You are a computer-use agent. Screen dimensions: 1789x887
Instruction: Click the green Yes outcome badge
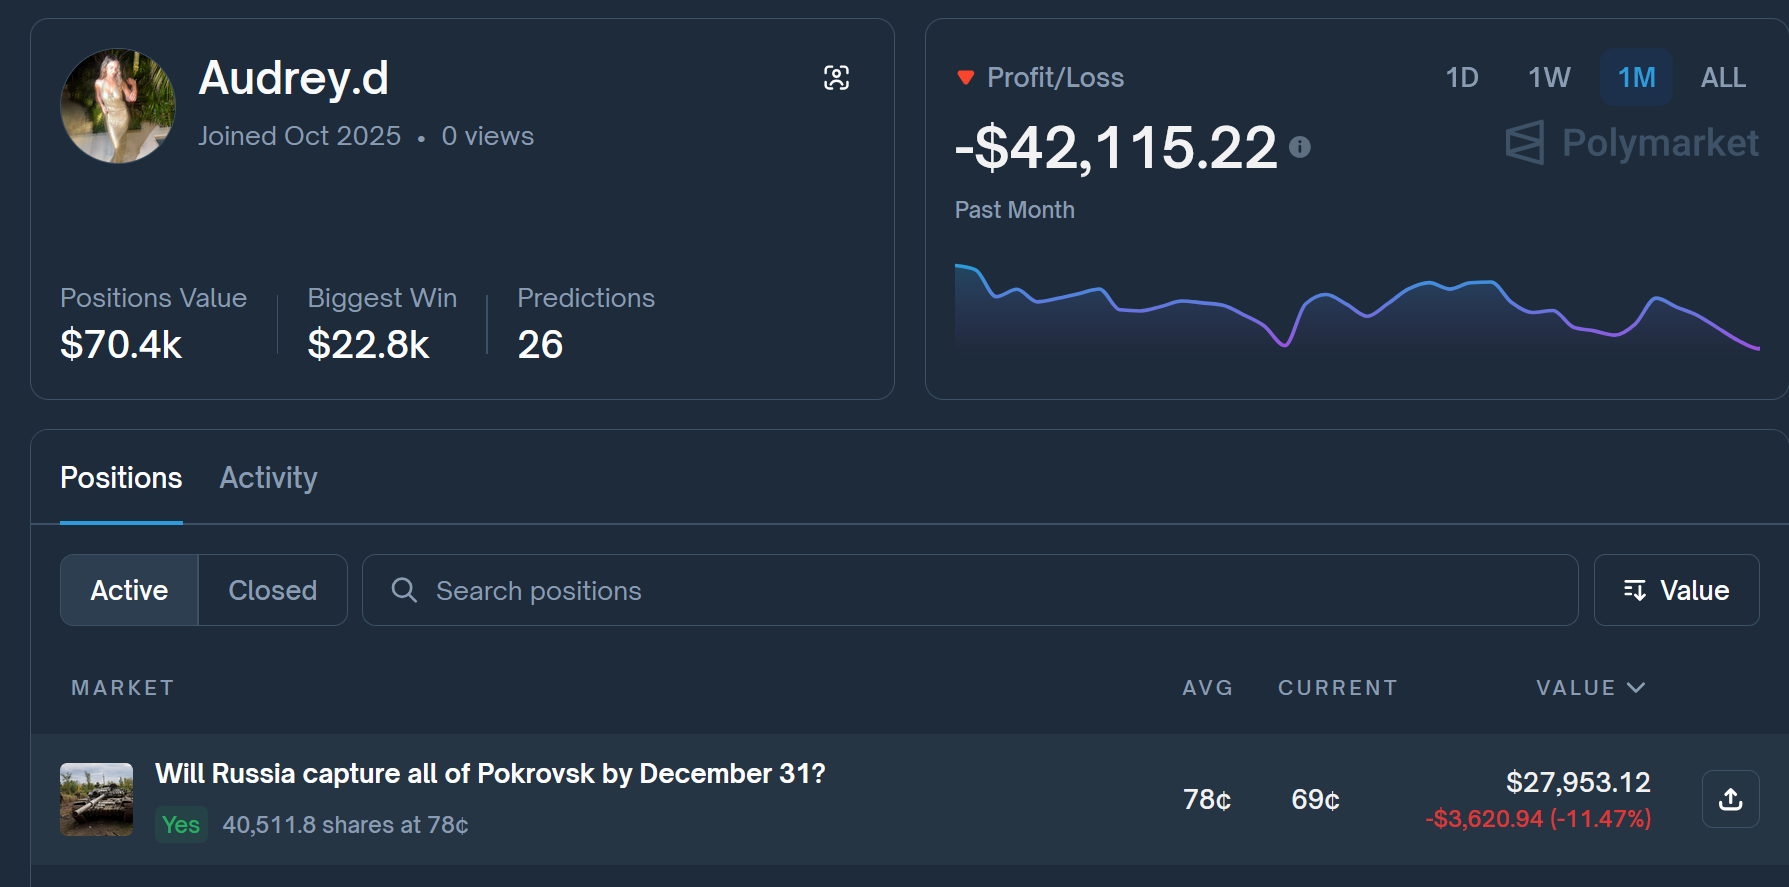[x=181, y=825]
